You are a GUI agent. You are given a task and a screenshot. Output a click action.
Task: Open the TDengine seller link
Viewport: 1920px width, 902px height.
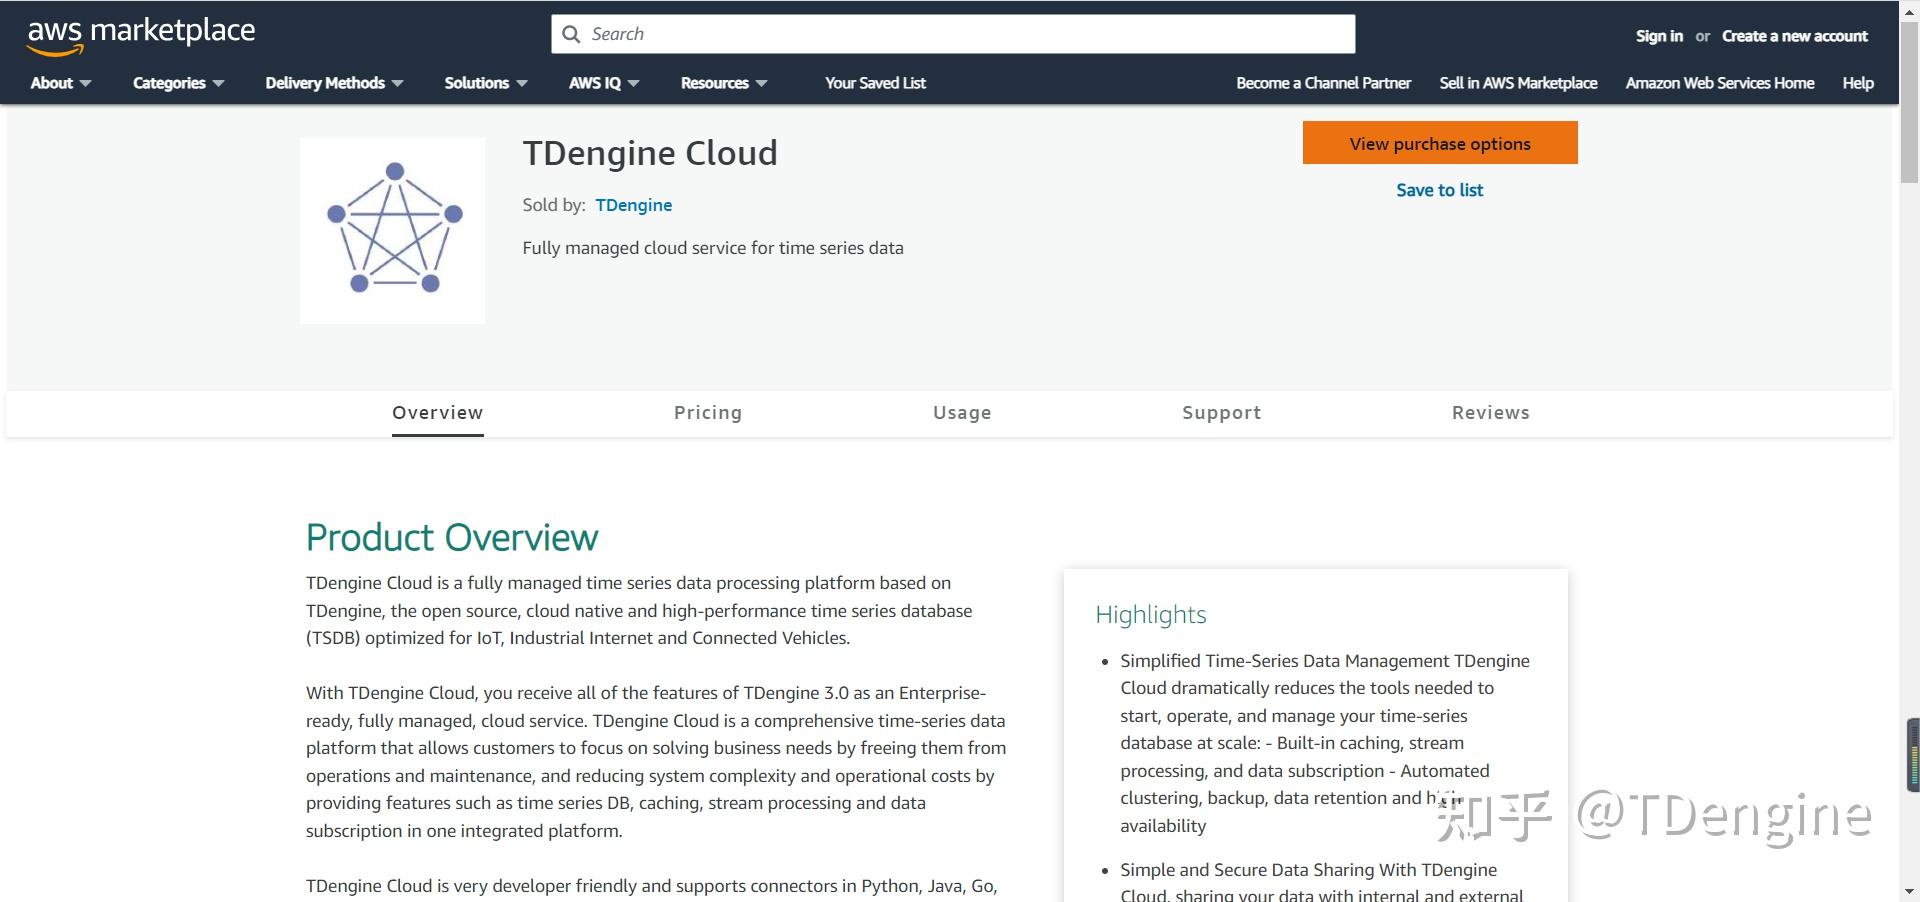point(634,205)
